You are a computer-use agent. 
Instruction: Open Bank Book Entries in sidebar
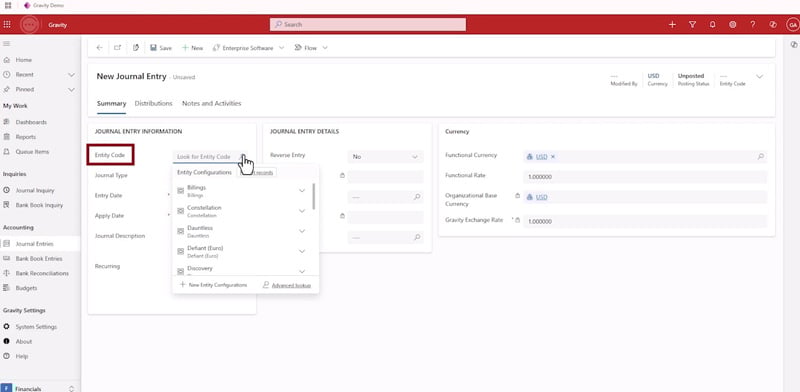click(39, 259)
